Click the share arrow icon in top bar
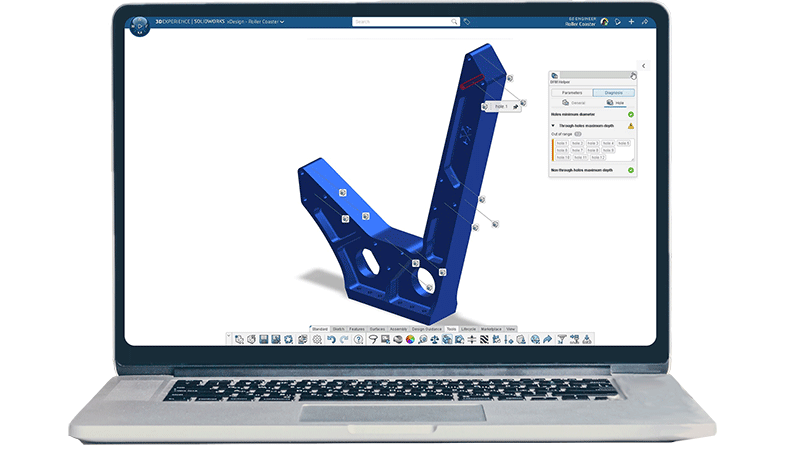This screenshot has width=800, height=450. tap(644, 22)
